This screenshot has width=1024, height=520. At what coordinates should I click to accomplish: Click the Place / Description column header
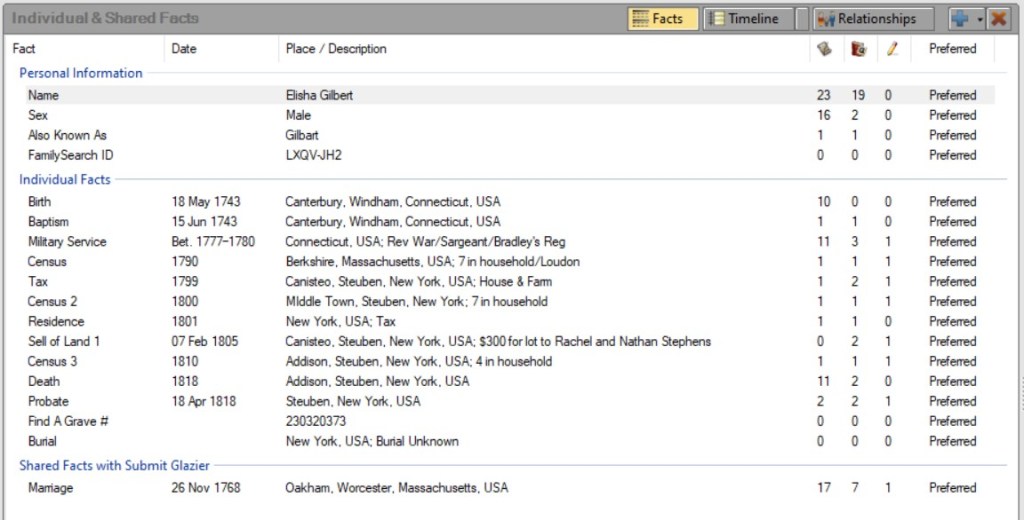tap(335, 48)
